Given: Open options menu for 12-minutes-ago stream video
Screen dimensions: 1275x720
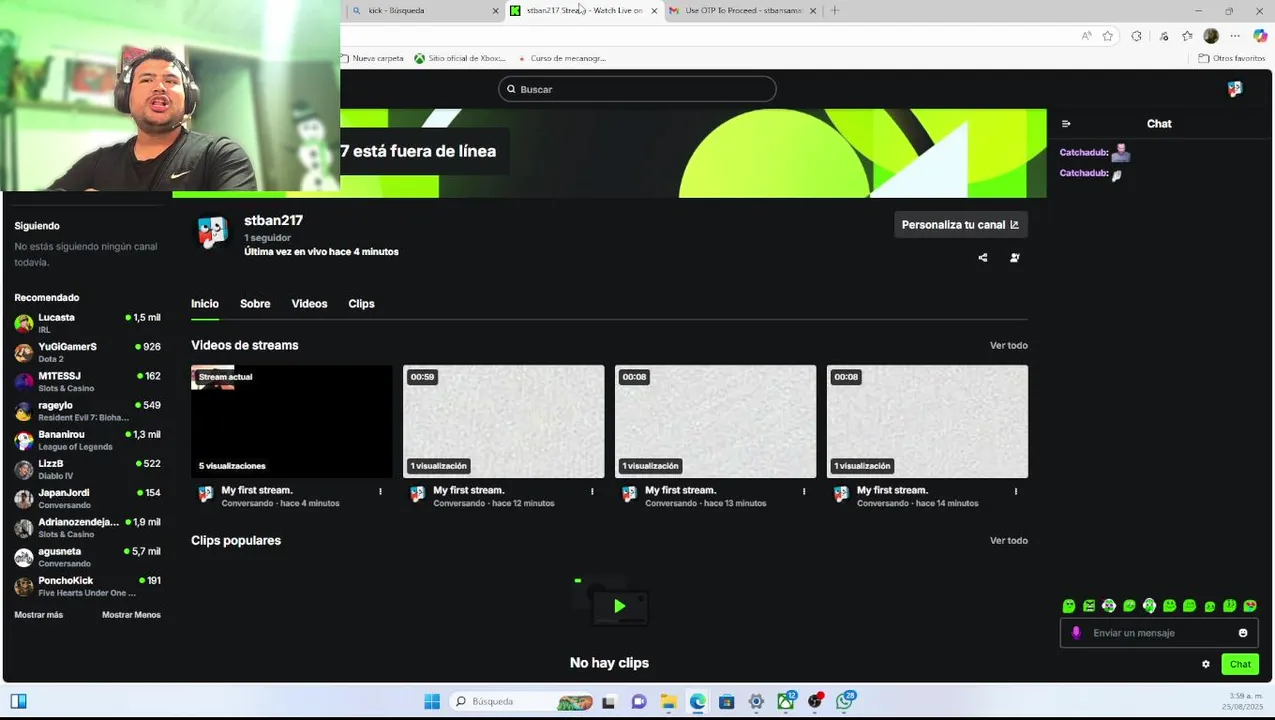Looking at the screenshot, I should [x=592, y=491].
